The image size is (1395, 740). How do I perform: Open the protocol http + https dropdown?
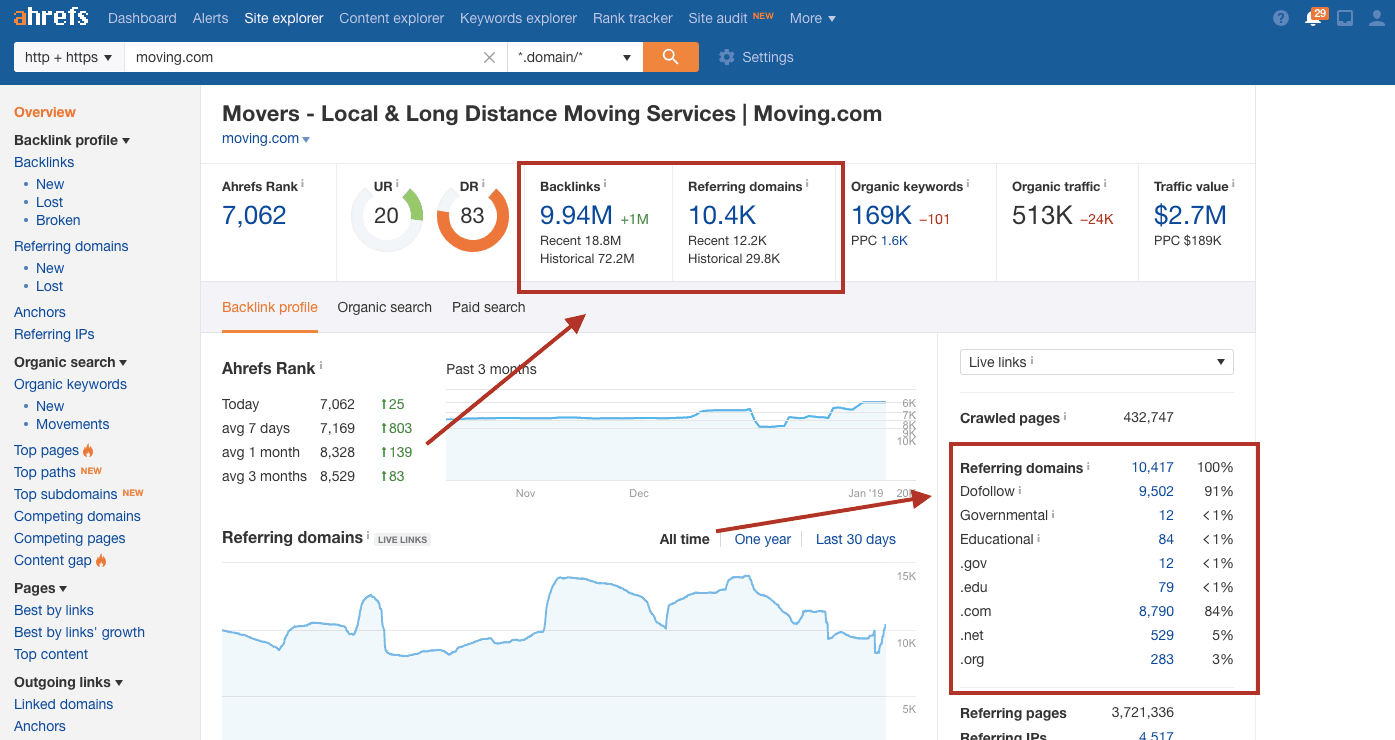(69, 57)
